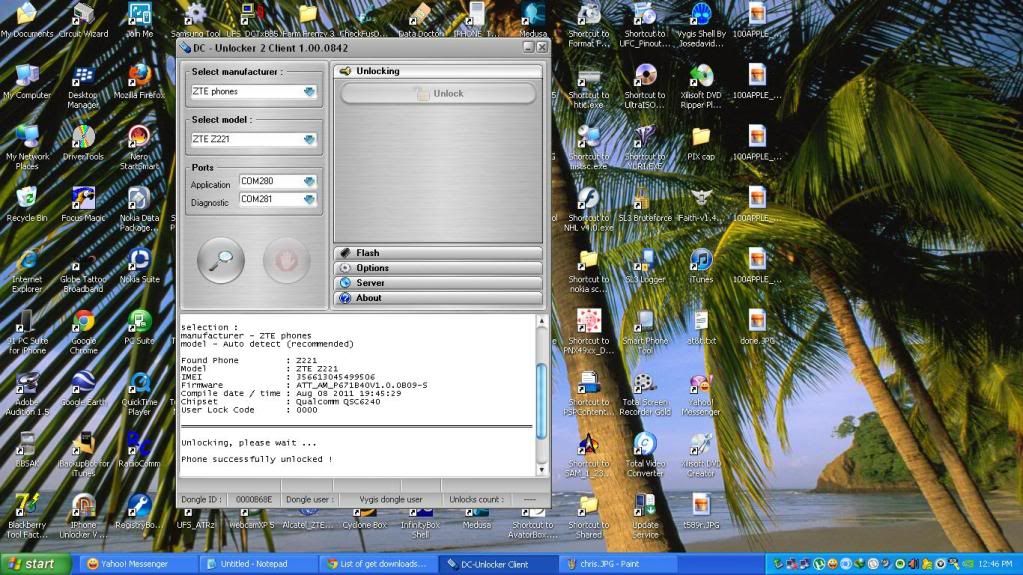This screenshot has width=1023, height=575.
Task: Select Total Screen Recorder Gold icon
Action: click(645, 394)
